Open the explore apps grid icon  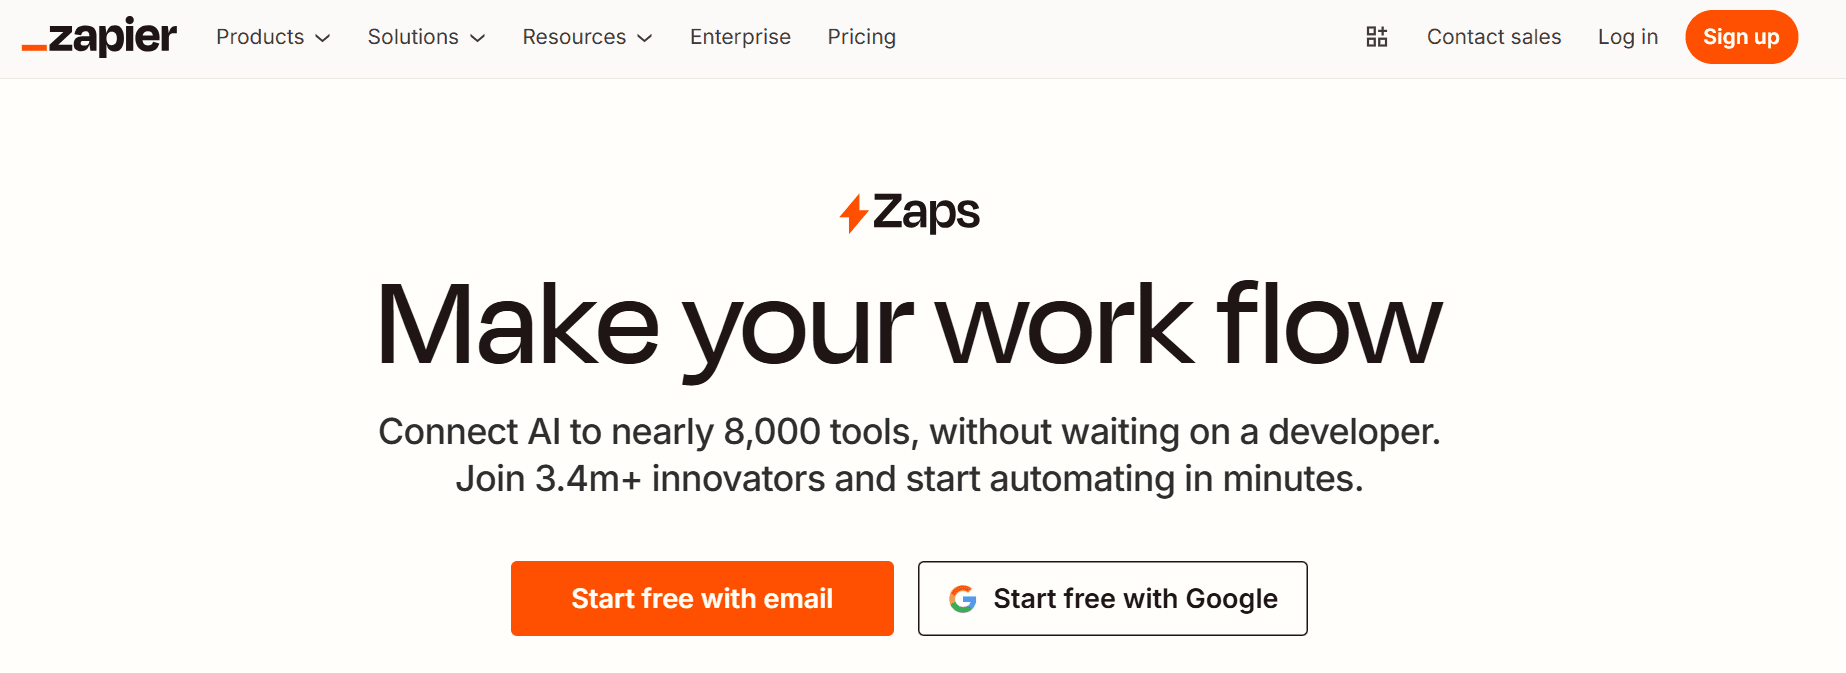1376,36
